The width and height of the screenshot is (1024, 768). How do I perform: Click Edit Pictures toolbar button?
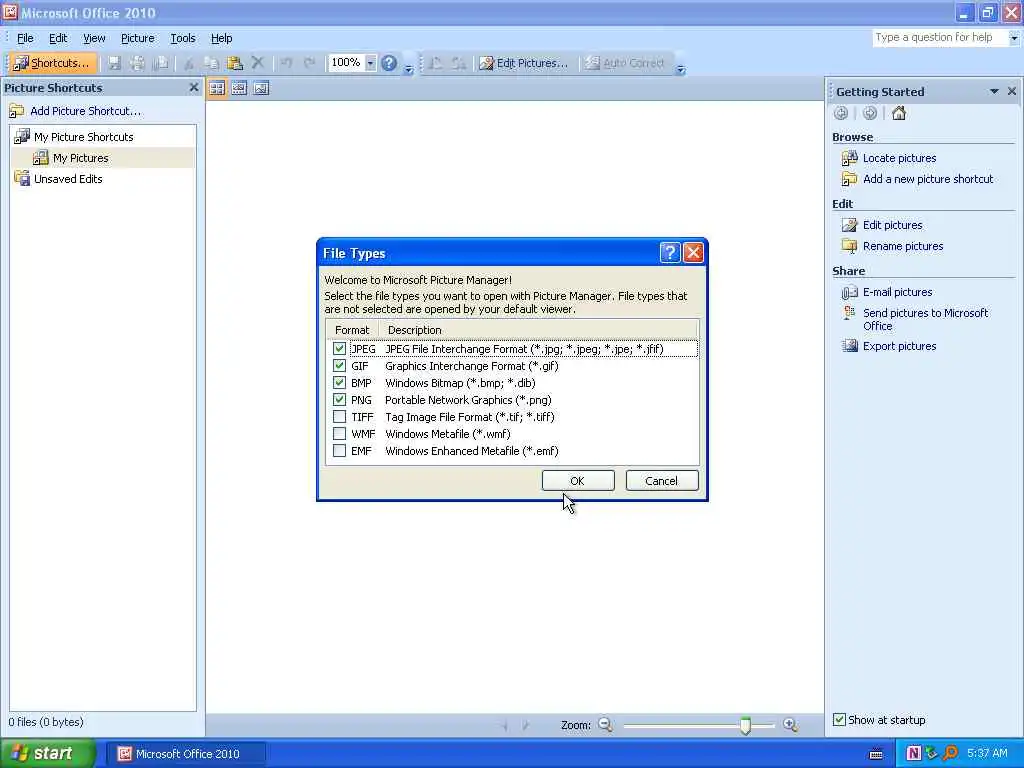524,63
